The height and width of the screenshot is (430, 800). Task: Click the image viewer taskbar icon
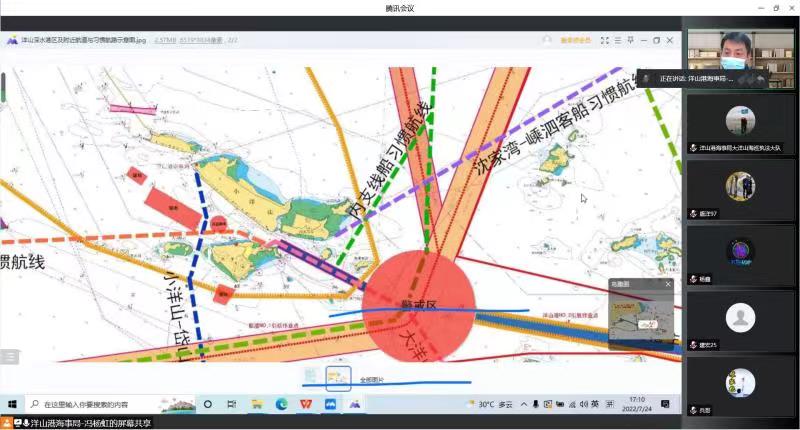tap(354, 404)
